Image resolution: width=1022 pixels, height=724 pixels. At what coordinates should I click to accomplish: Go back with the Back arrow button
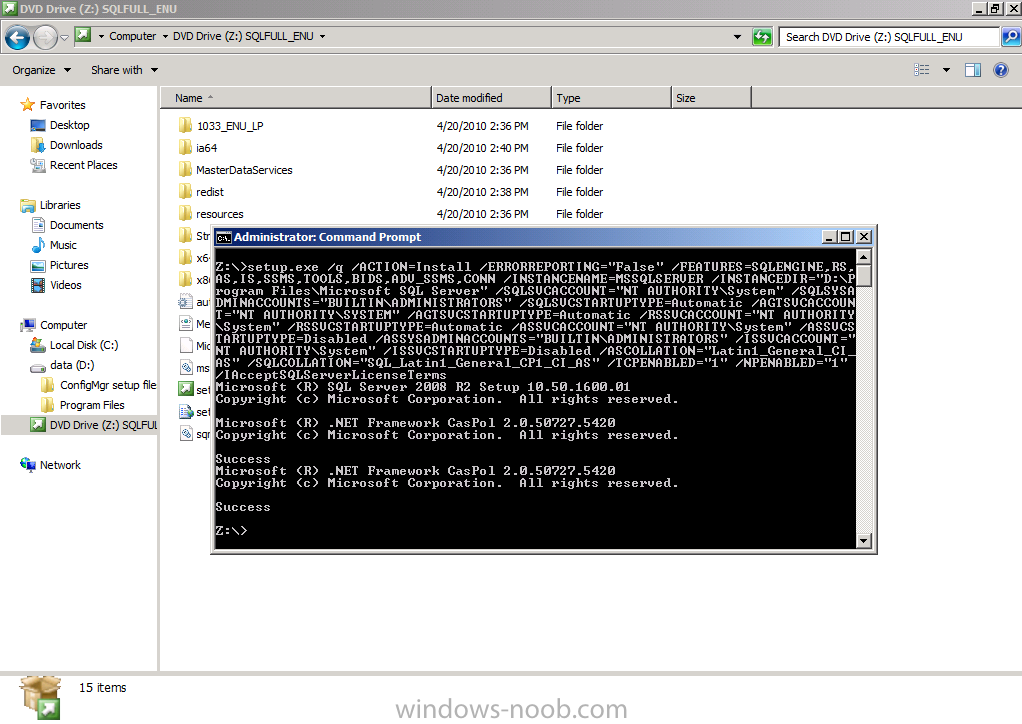point(18,37)
